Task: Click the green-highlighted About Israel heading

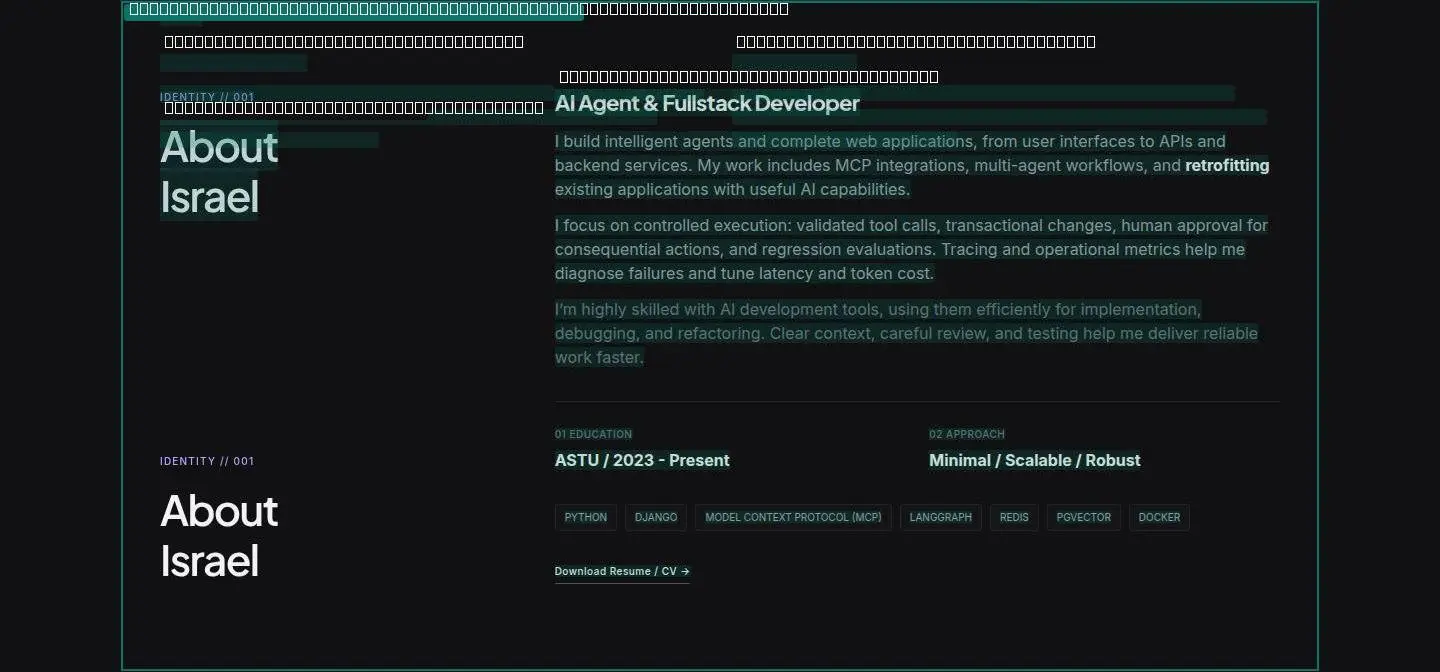Action: [x=219, y=172]
